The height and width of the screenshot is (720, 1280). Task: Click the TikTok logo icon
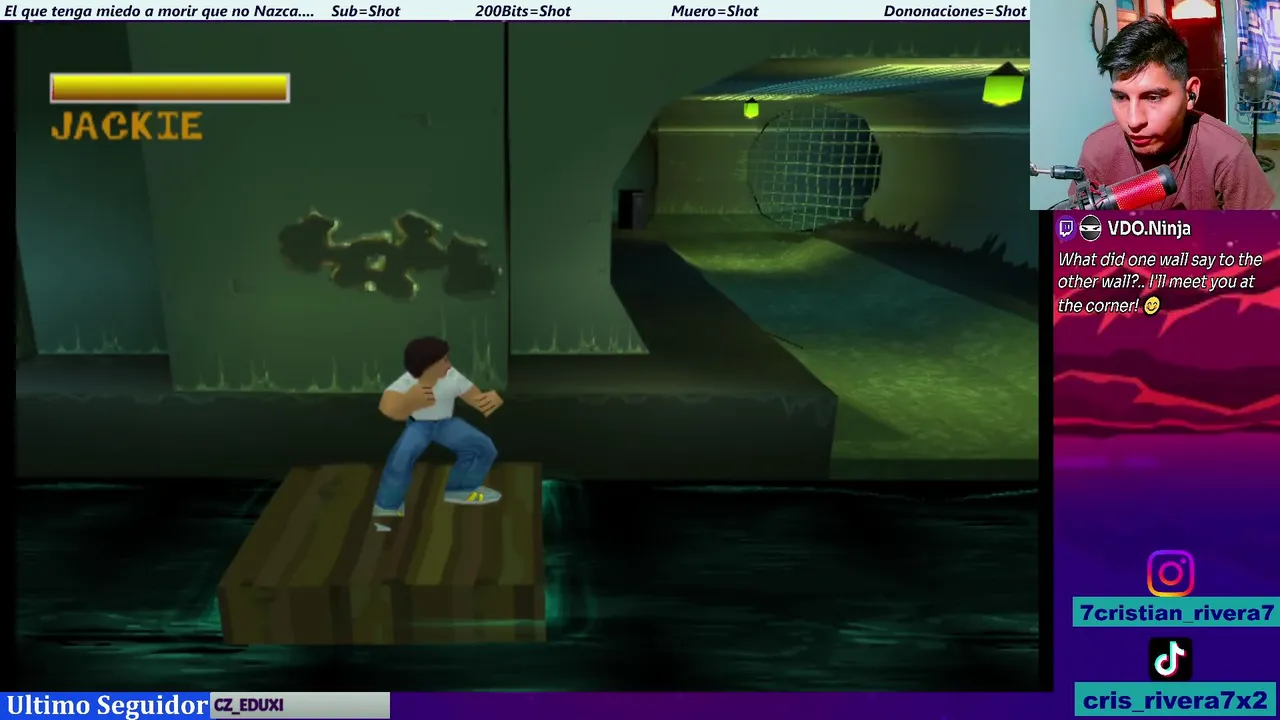click(1170, 658)
